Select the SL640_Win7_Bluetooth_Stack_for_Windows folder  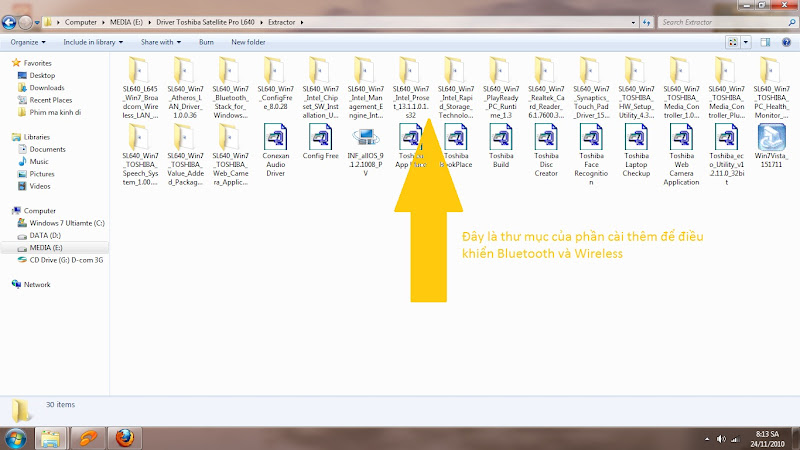[x=230, y=88]
